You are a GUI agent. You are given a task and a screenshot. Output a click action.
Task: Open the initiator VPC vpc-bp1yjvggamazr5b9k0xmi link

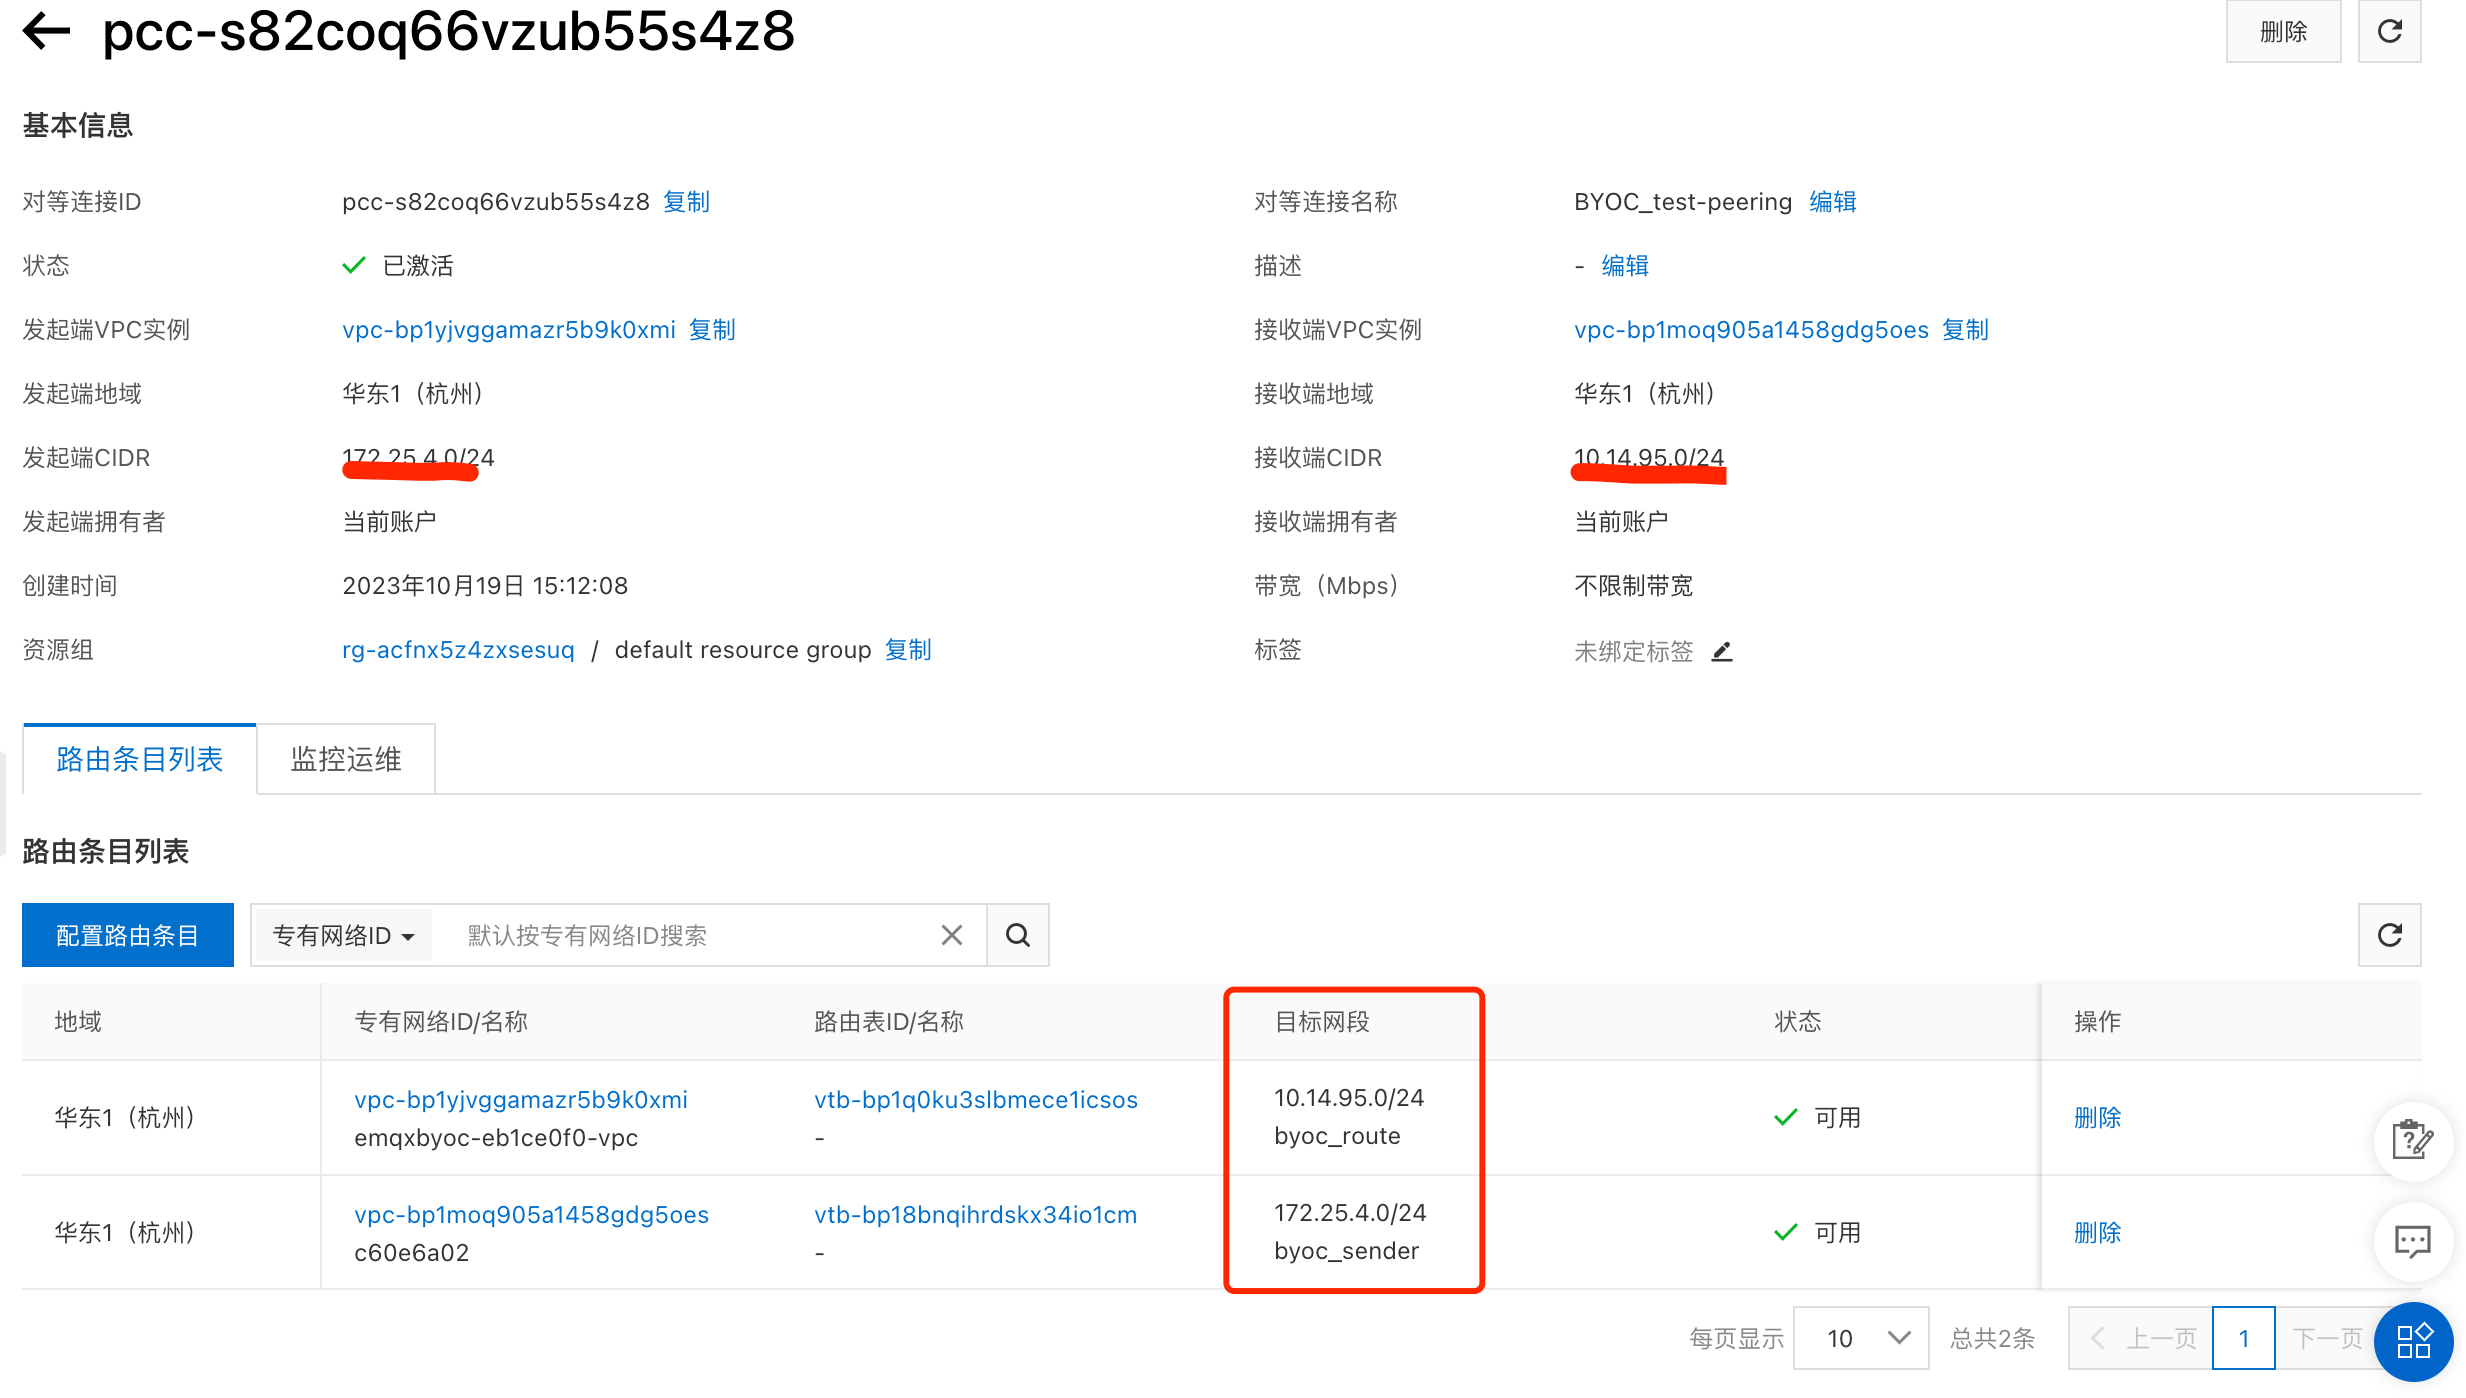(x=508, y=330)
